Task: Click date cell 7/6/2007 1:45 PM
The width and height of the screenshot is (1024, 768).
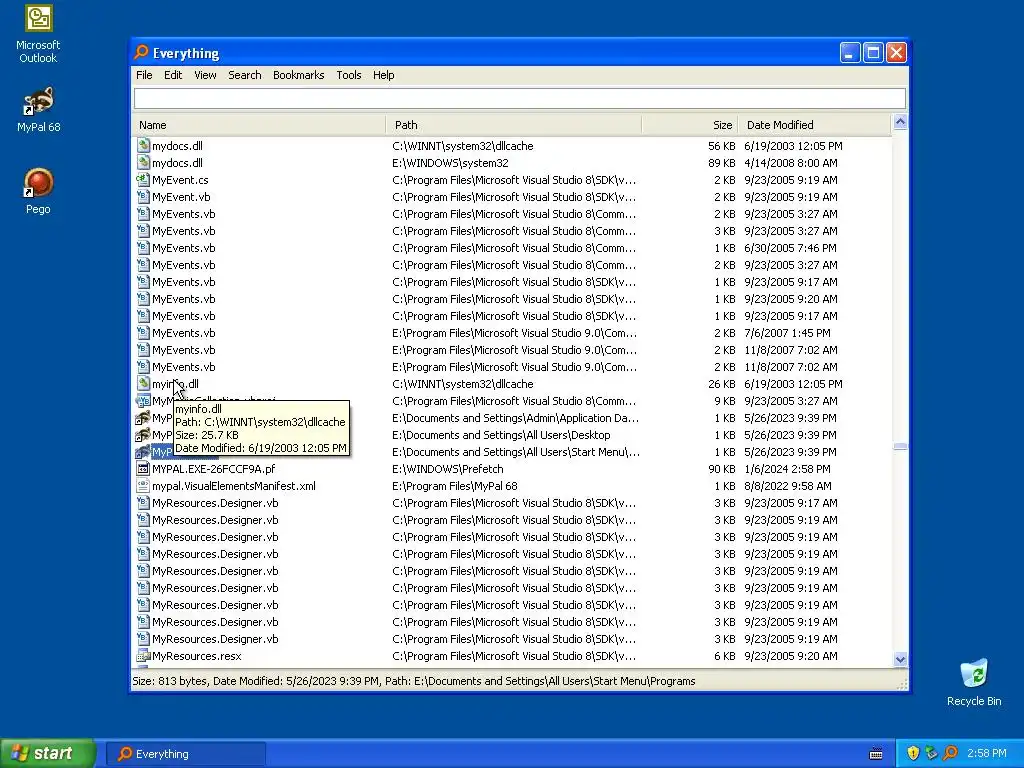Action: click(788, 333)
